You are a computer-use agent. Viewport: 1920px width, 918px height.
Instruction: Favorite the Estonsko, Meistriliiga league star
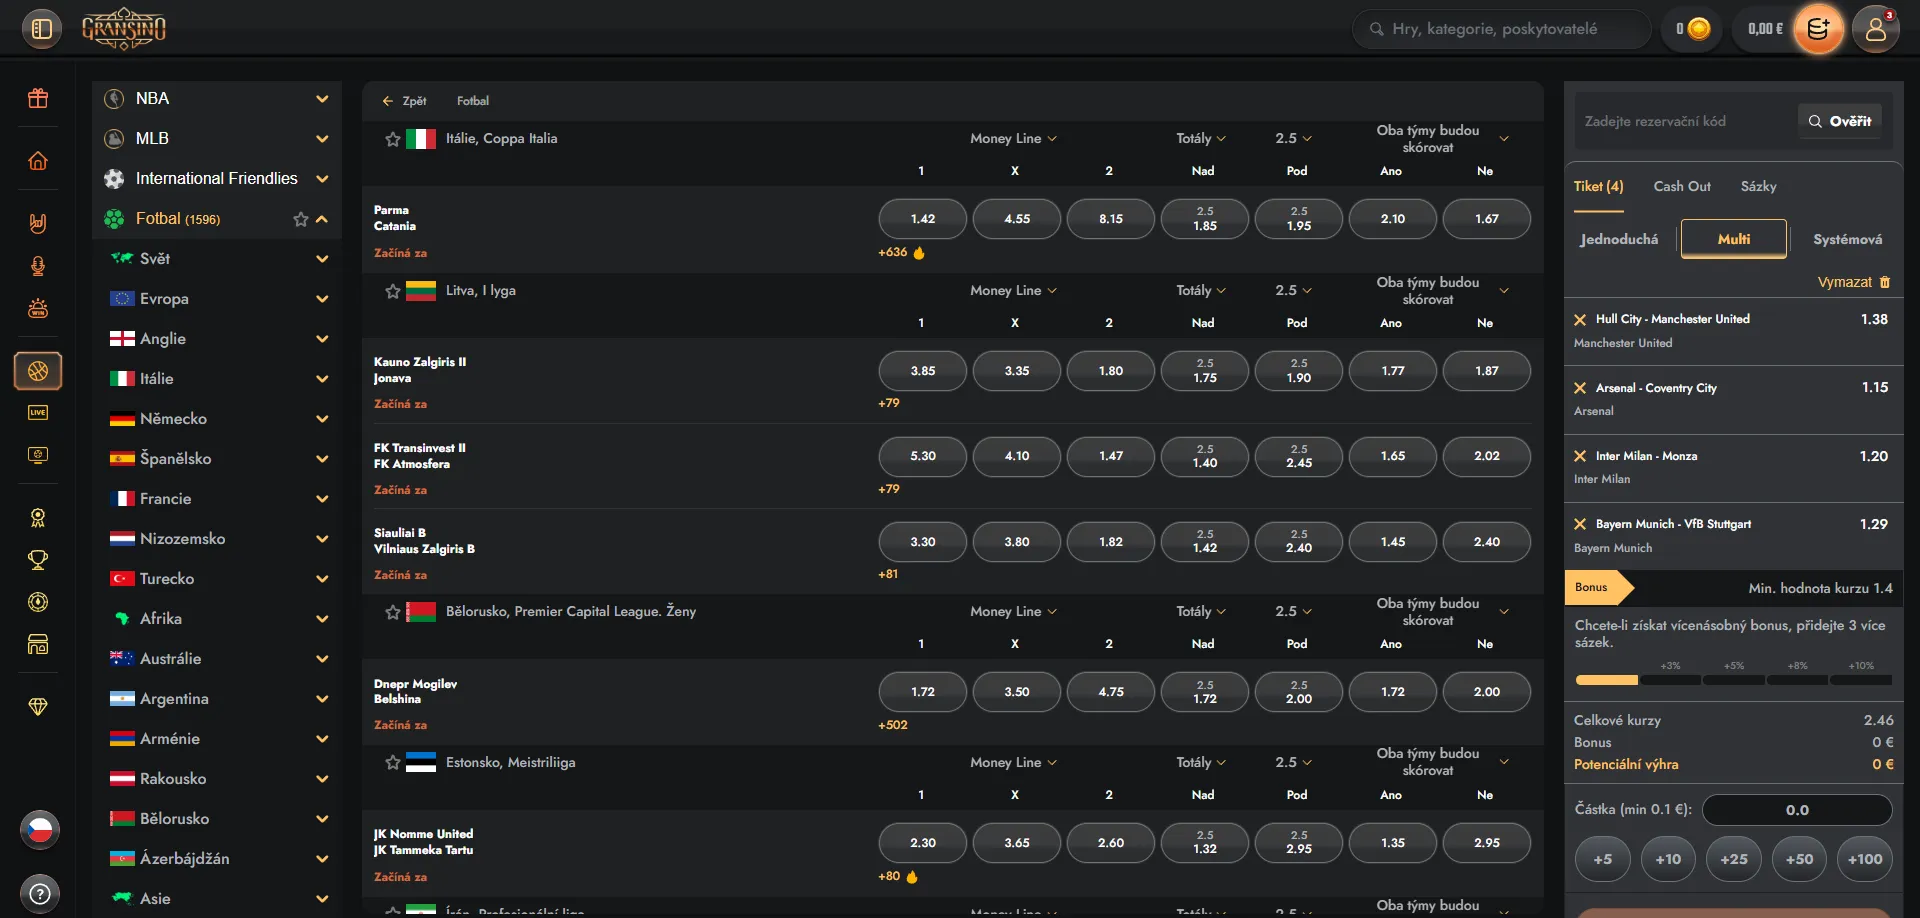click(x=393, y=763)
